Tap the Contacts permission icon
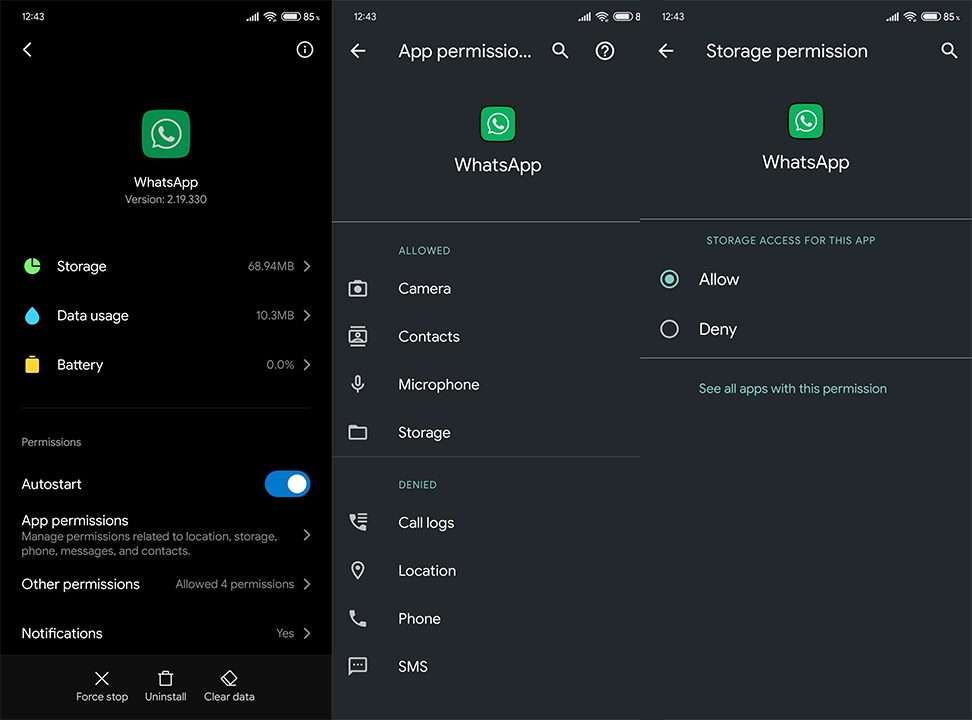The width and height of the screenshot is (972, 720). (358, 336)
